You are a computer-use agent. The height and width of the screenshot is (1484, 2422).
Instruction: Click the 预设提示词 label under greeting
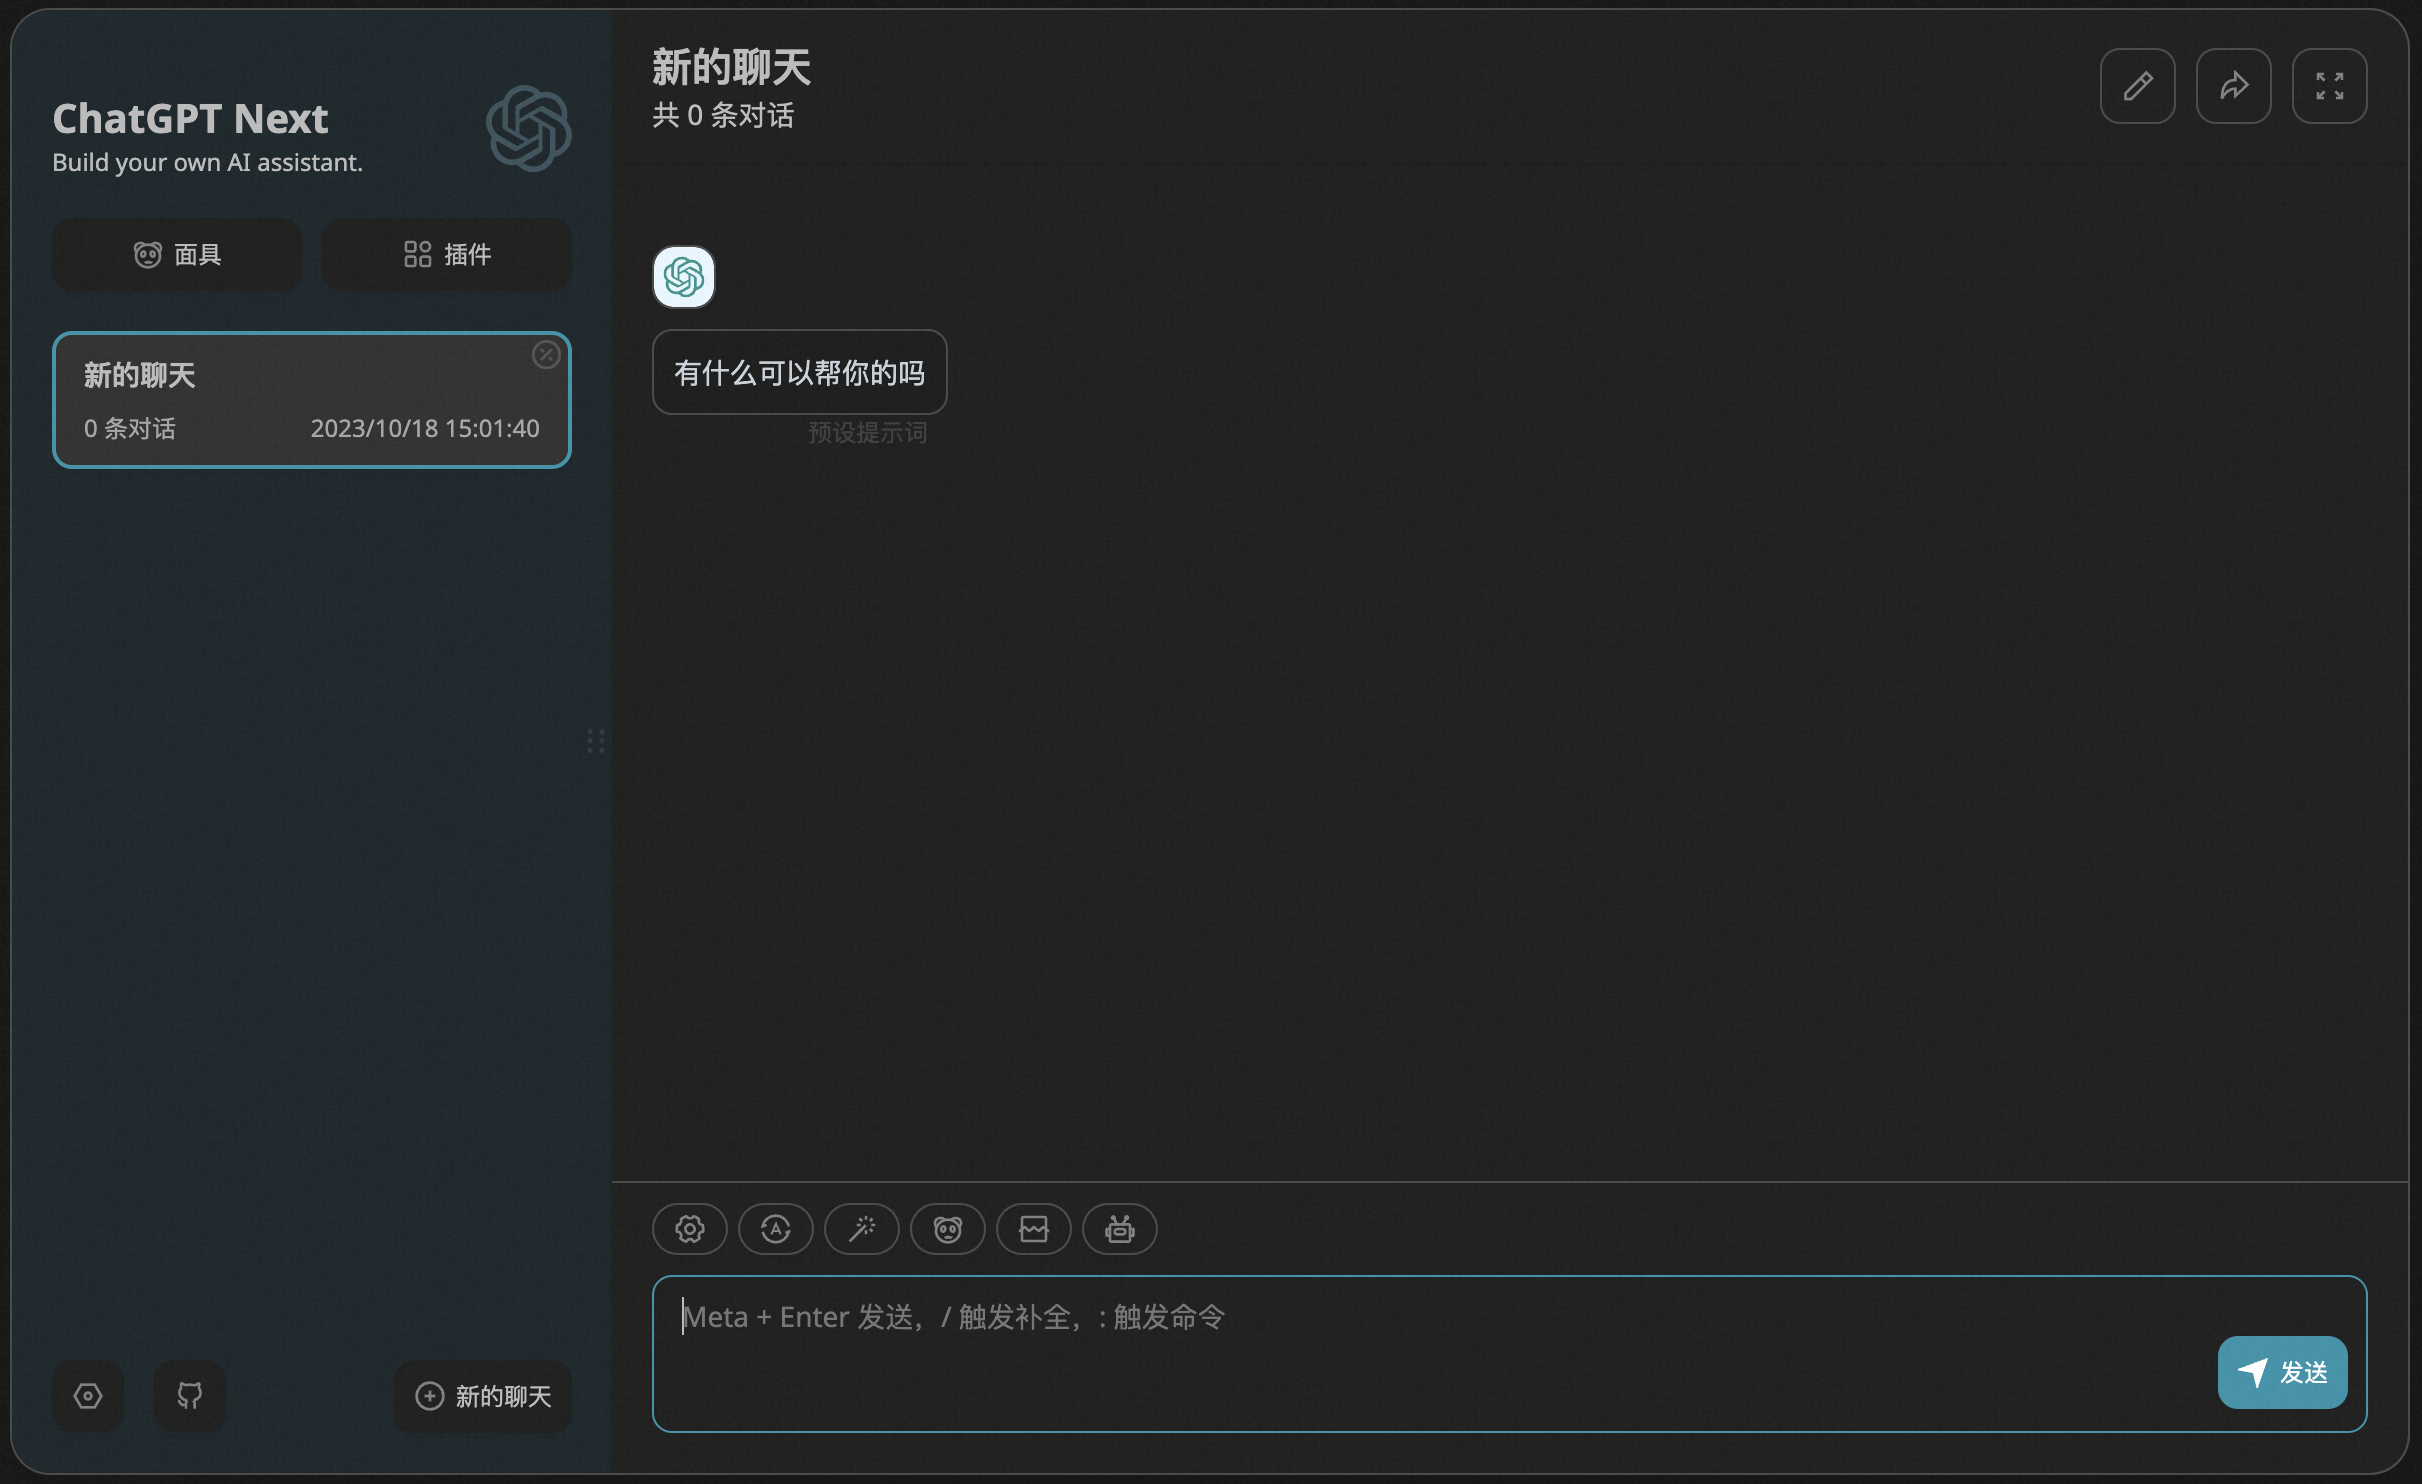[868, 433]
